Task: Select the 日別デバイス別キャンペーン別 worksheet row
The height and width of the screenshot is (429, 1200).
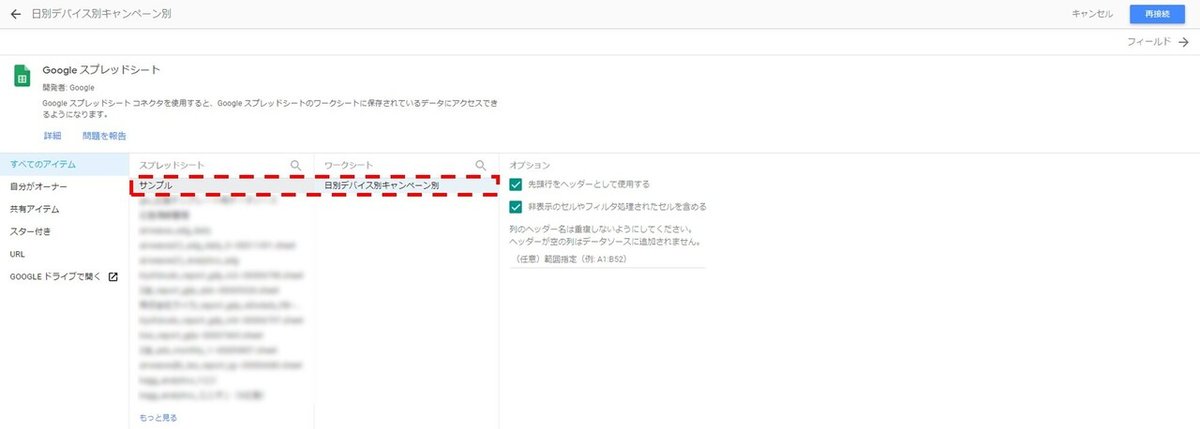Action: (x=405, y=186)
